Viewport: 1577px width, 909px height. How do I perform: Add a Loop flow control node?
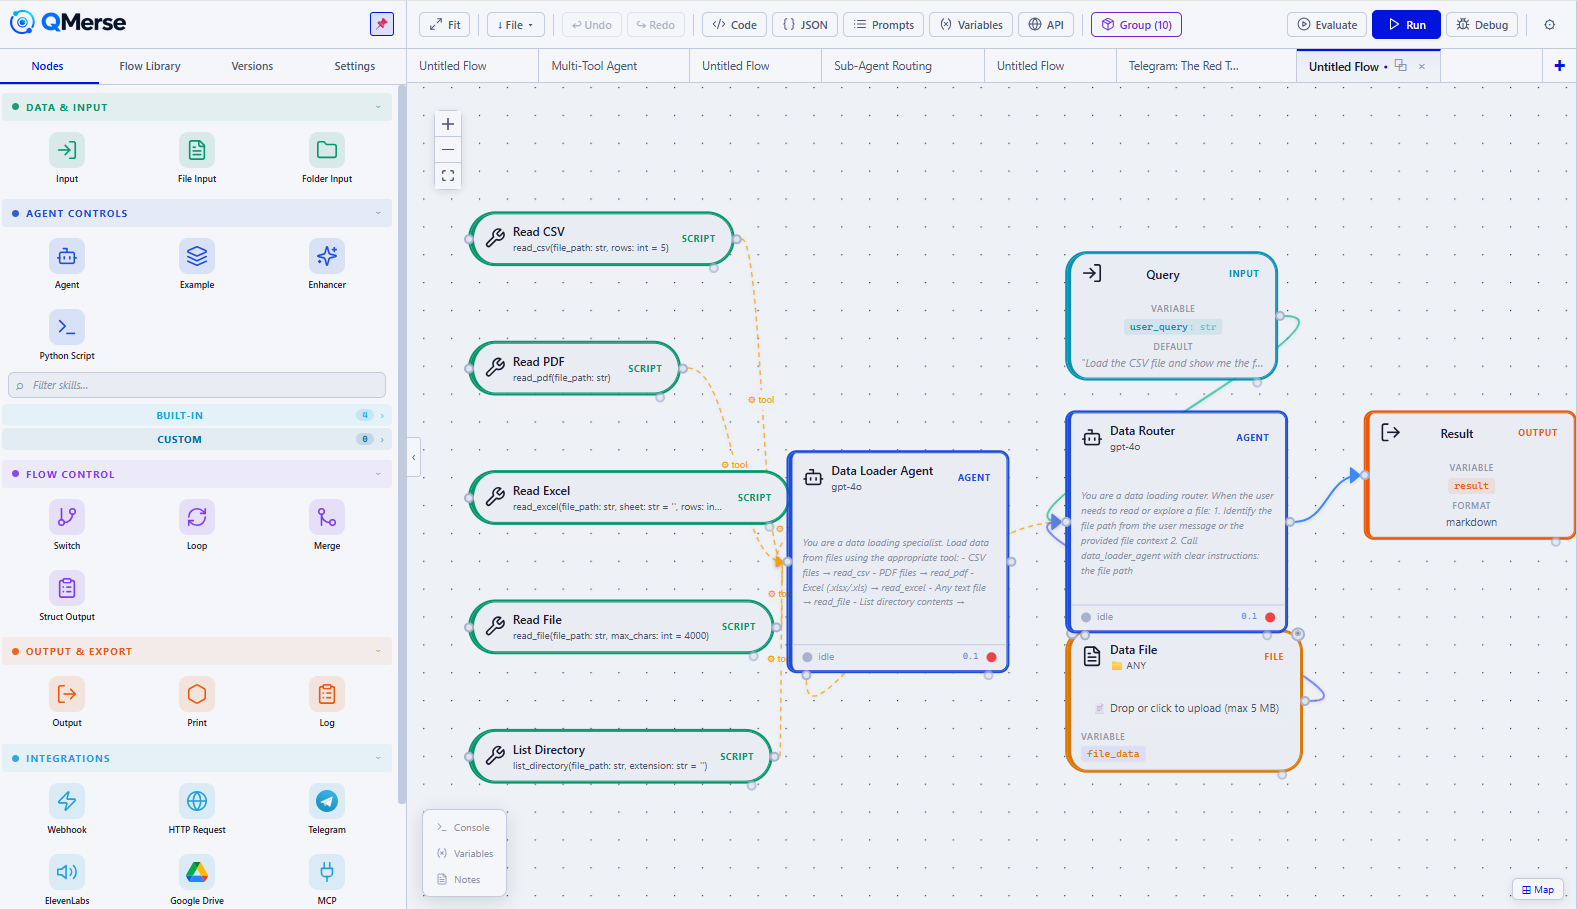(197, 518)
